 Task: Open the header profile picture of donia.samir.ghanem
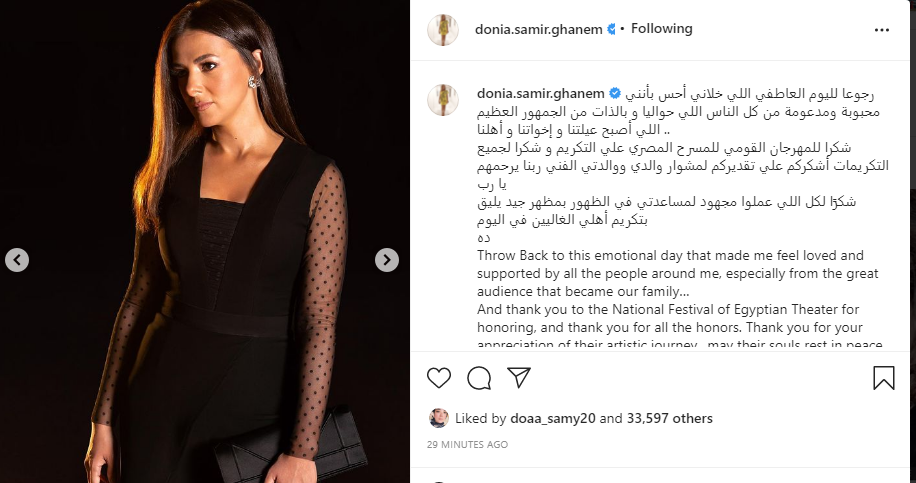[x=443, y=30]
